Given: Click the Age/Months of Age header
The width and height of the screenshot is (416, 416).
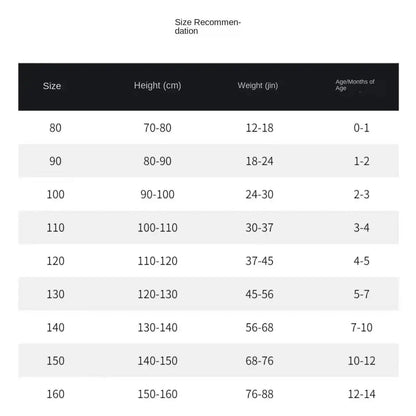Looking at the screenshot, I should 355,85.
